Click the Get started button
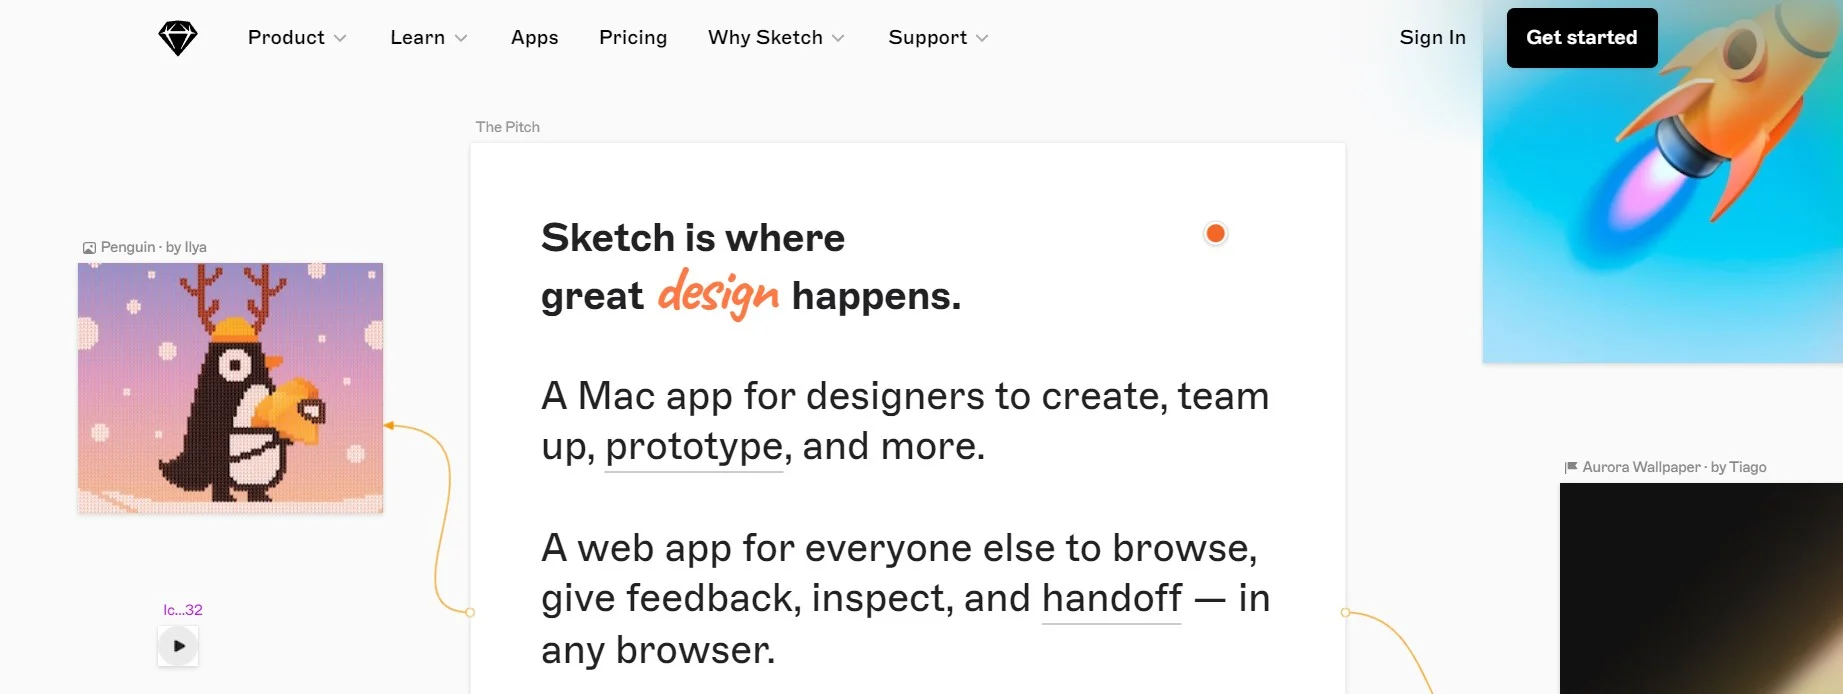Image resolution: width=1843 pixels, height=694 pixels. coord(1581,38)
